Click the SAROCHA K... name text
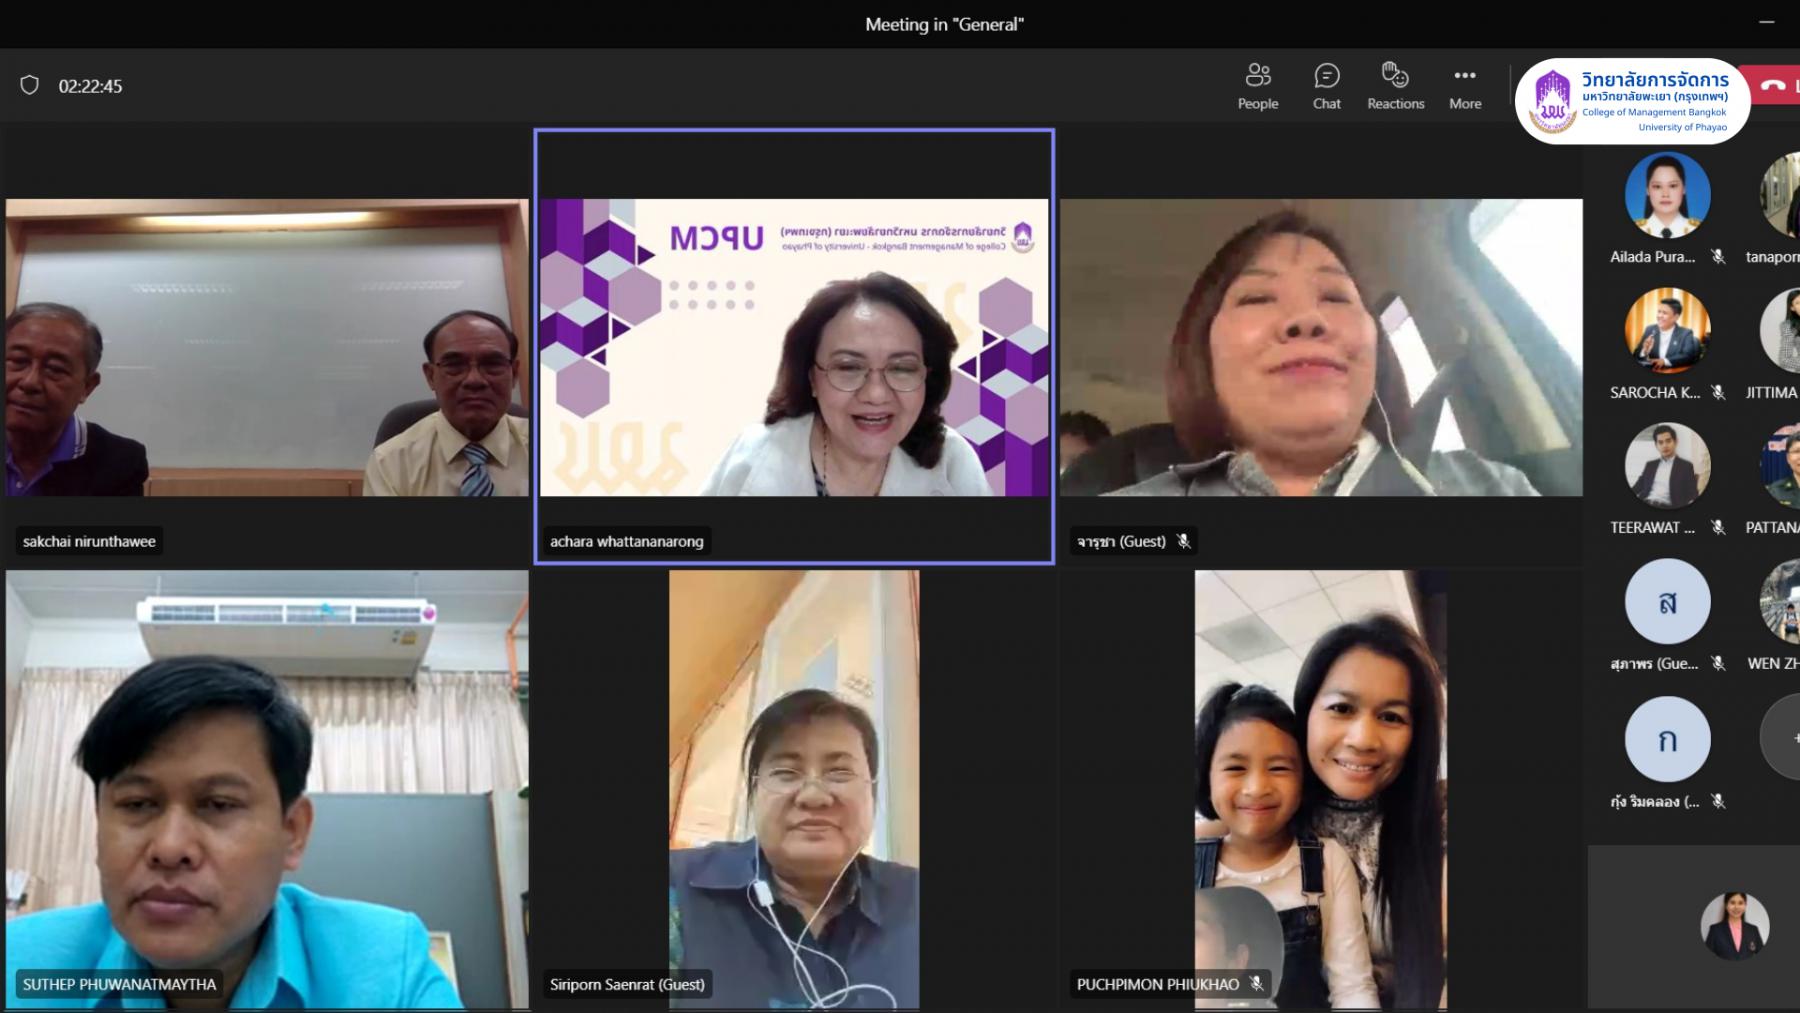The height and width of the screenshot is (1013, 1800). pyautogui.click(x=1654, y=392)
